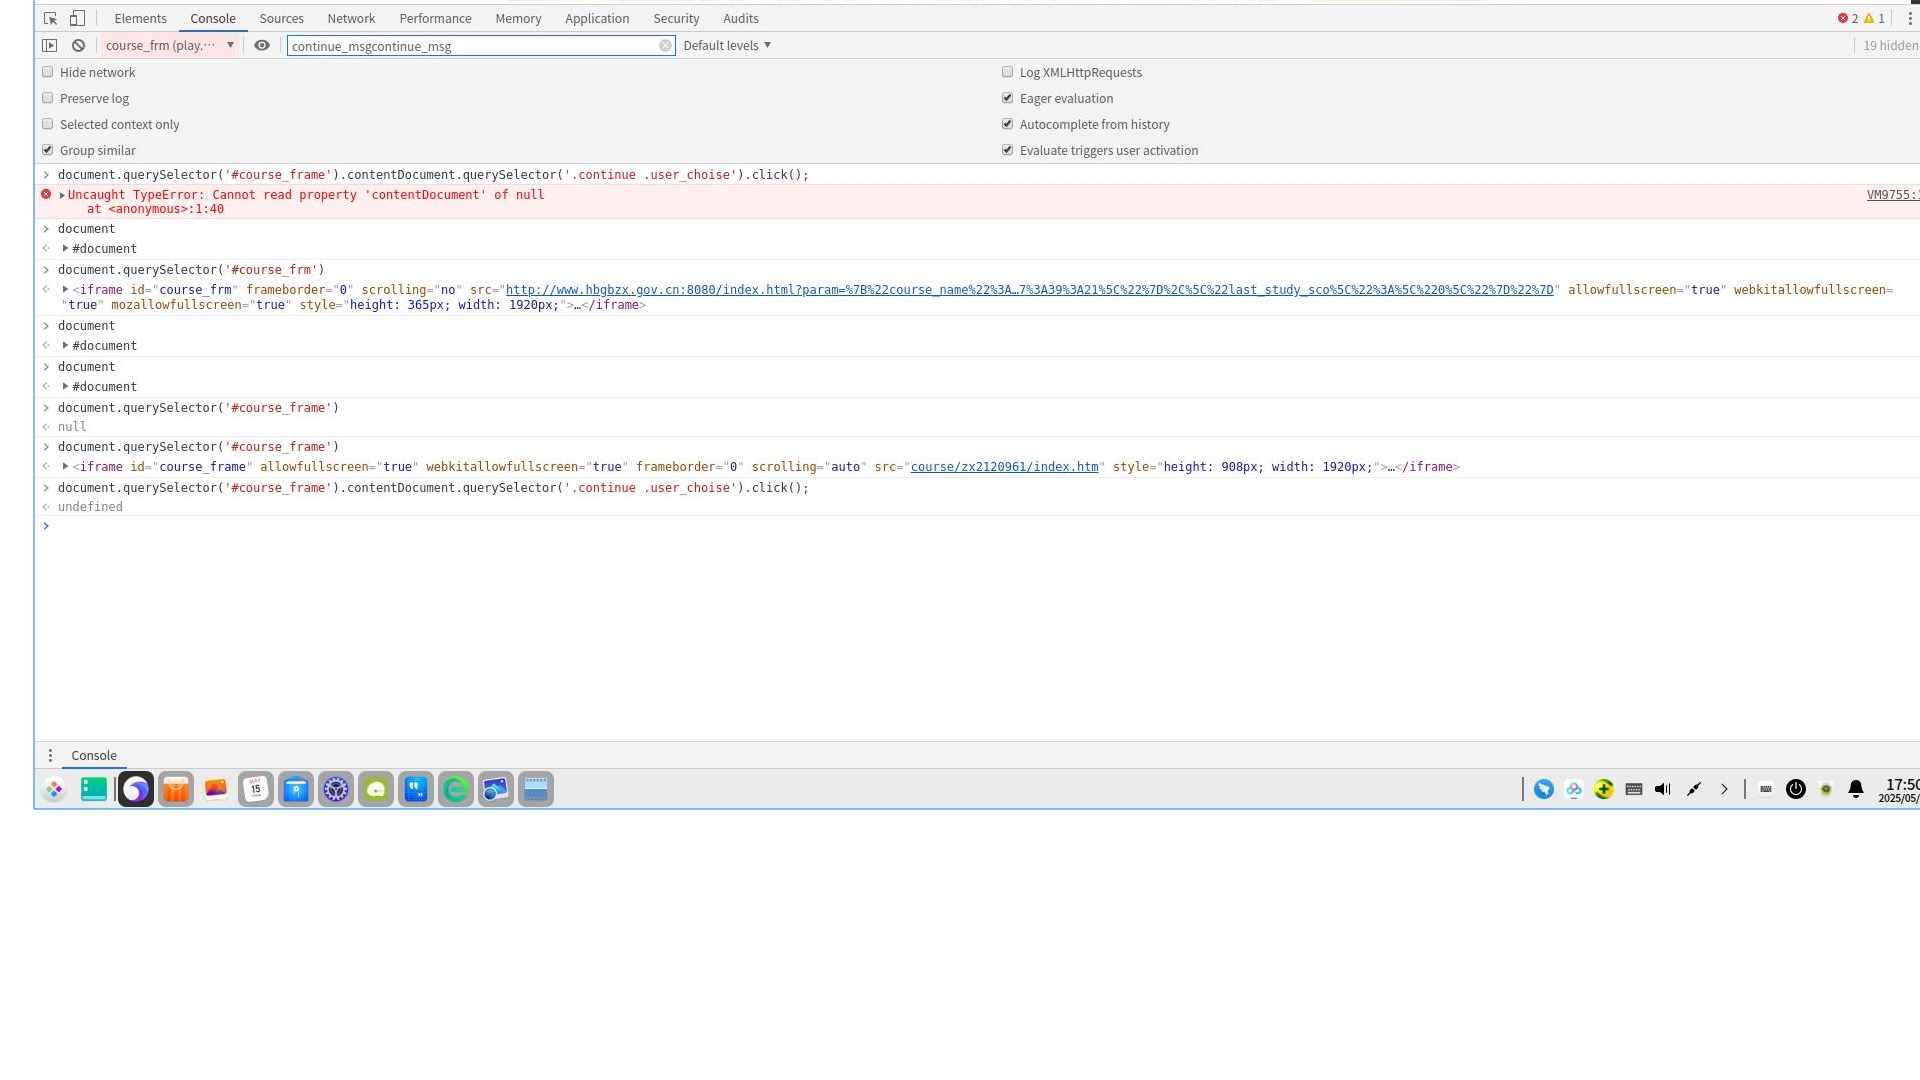Click the notification bell in system tray

(x=1855, y=789)
